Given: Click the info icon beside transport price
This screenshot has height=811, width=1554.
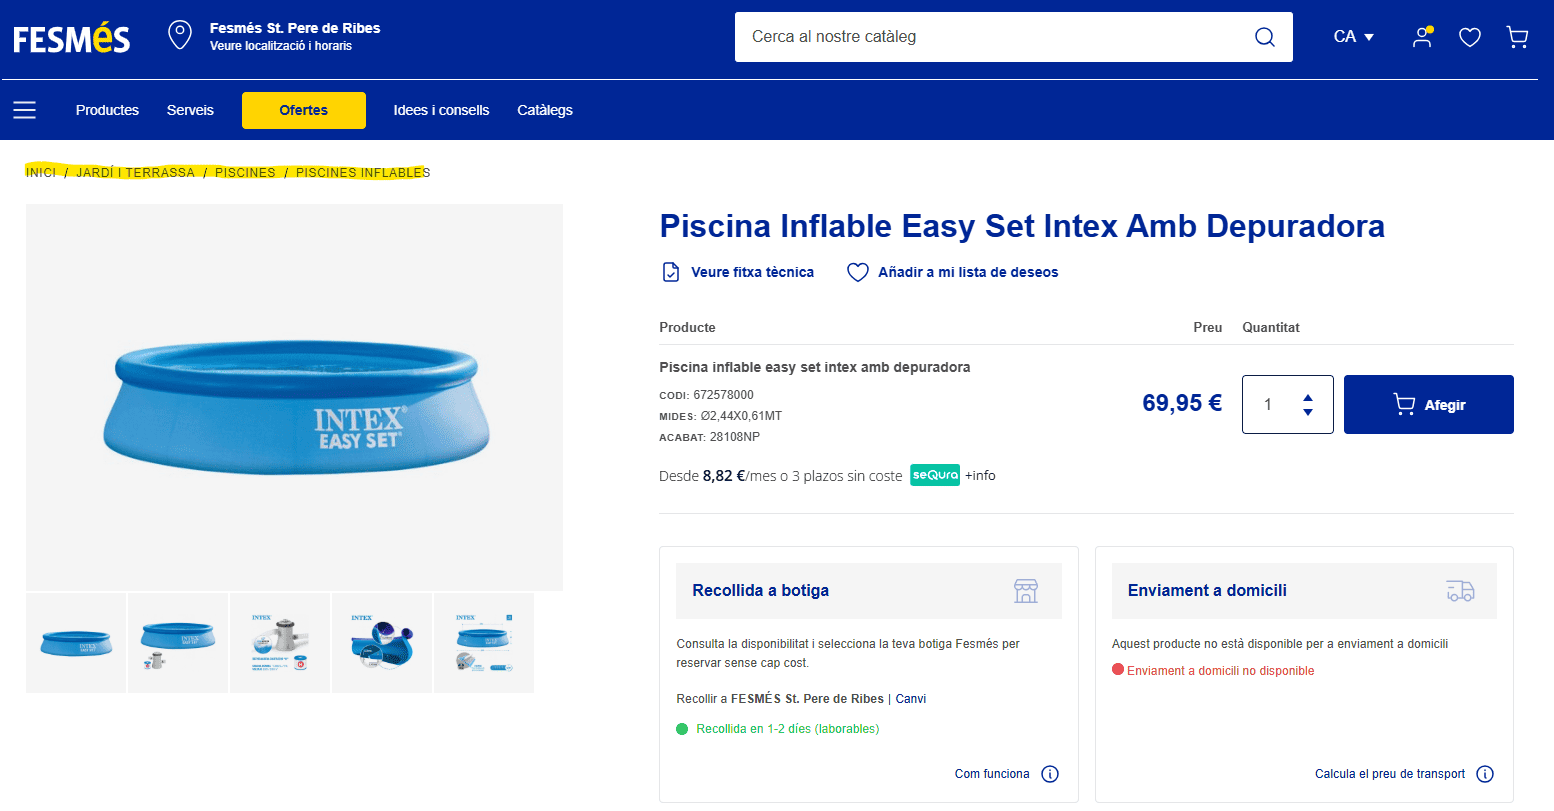Looking at the screenshot, I should pyautogui.click(x=1485, y=774).
